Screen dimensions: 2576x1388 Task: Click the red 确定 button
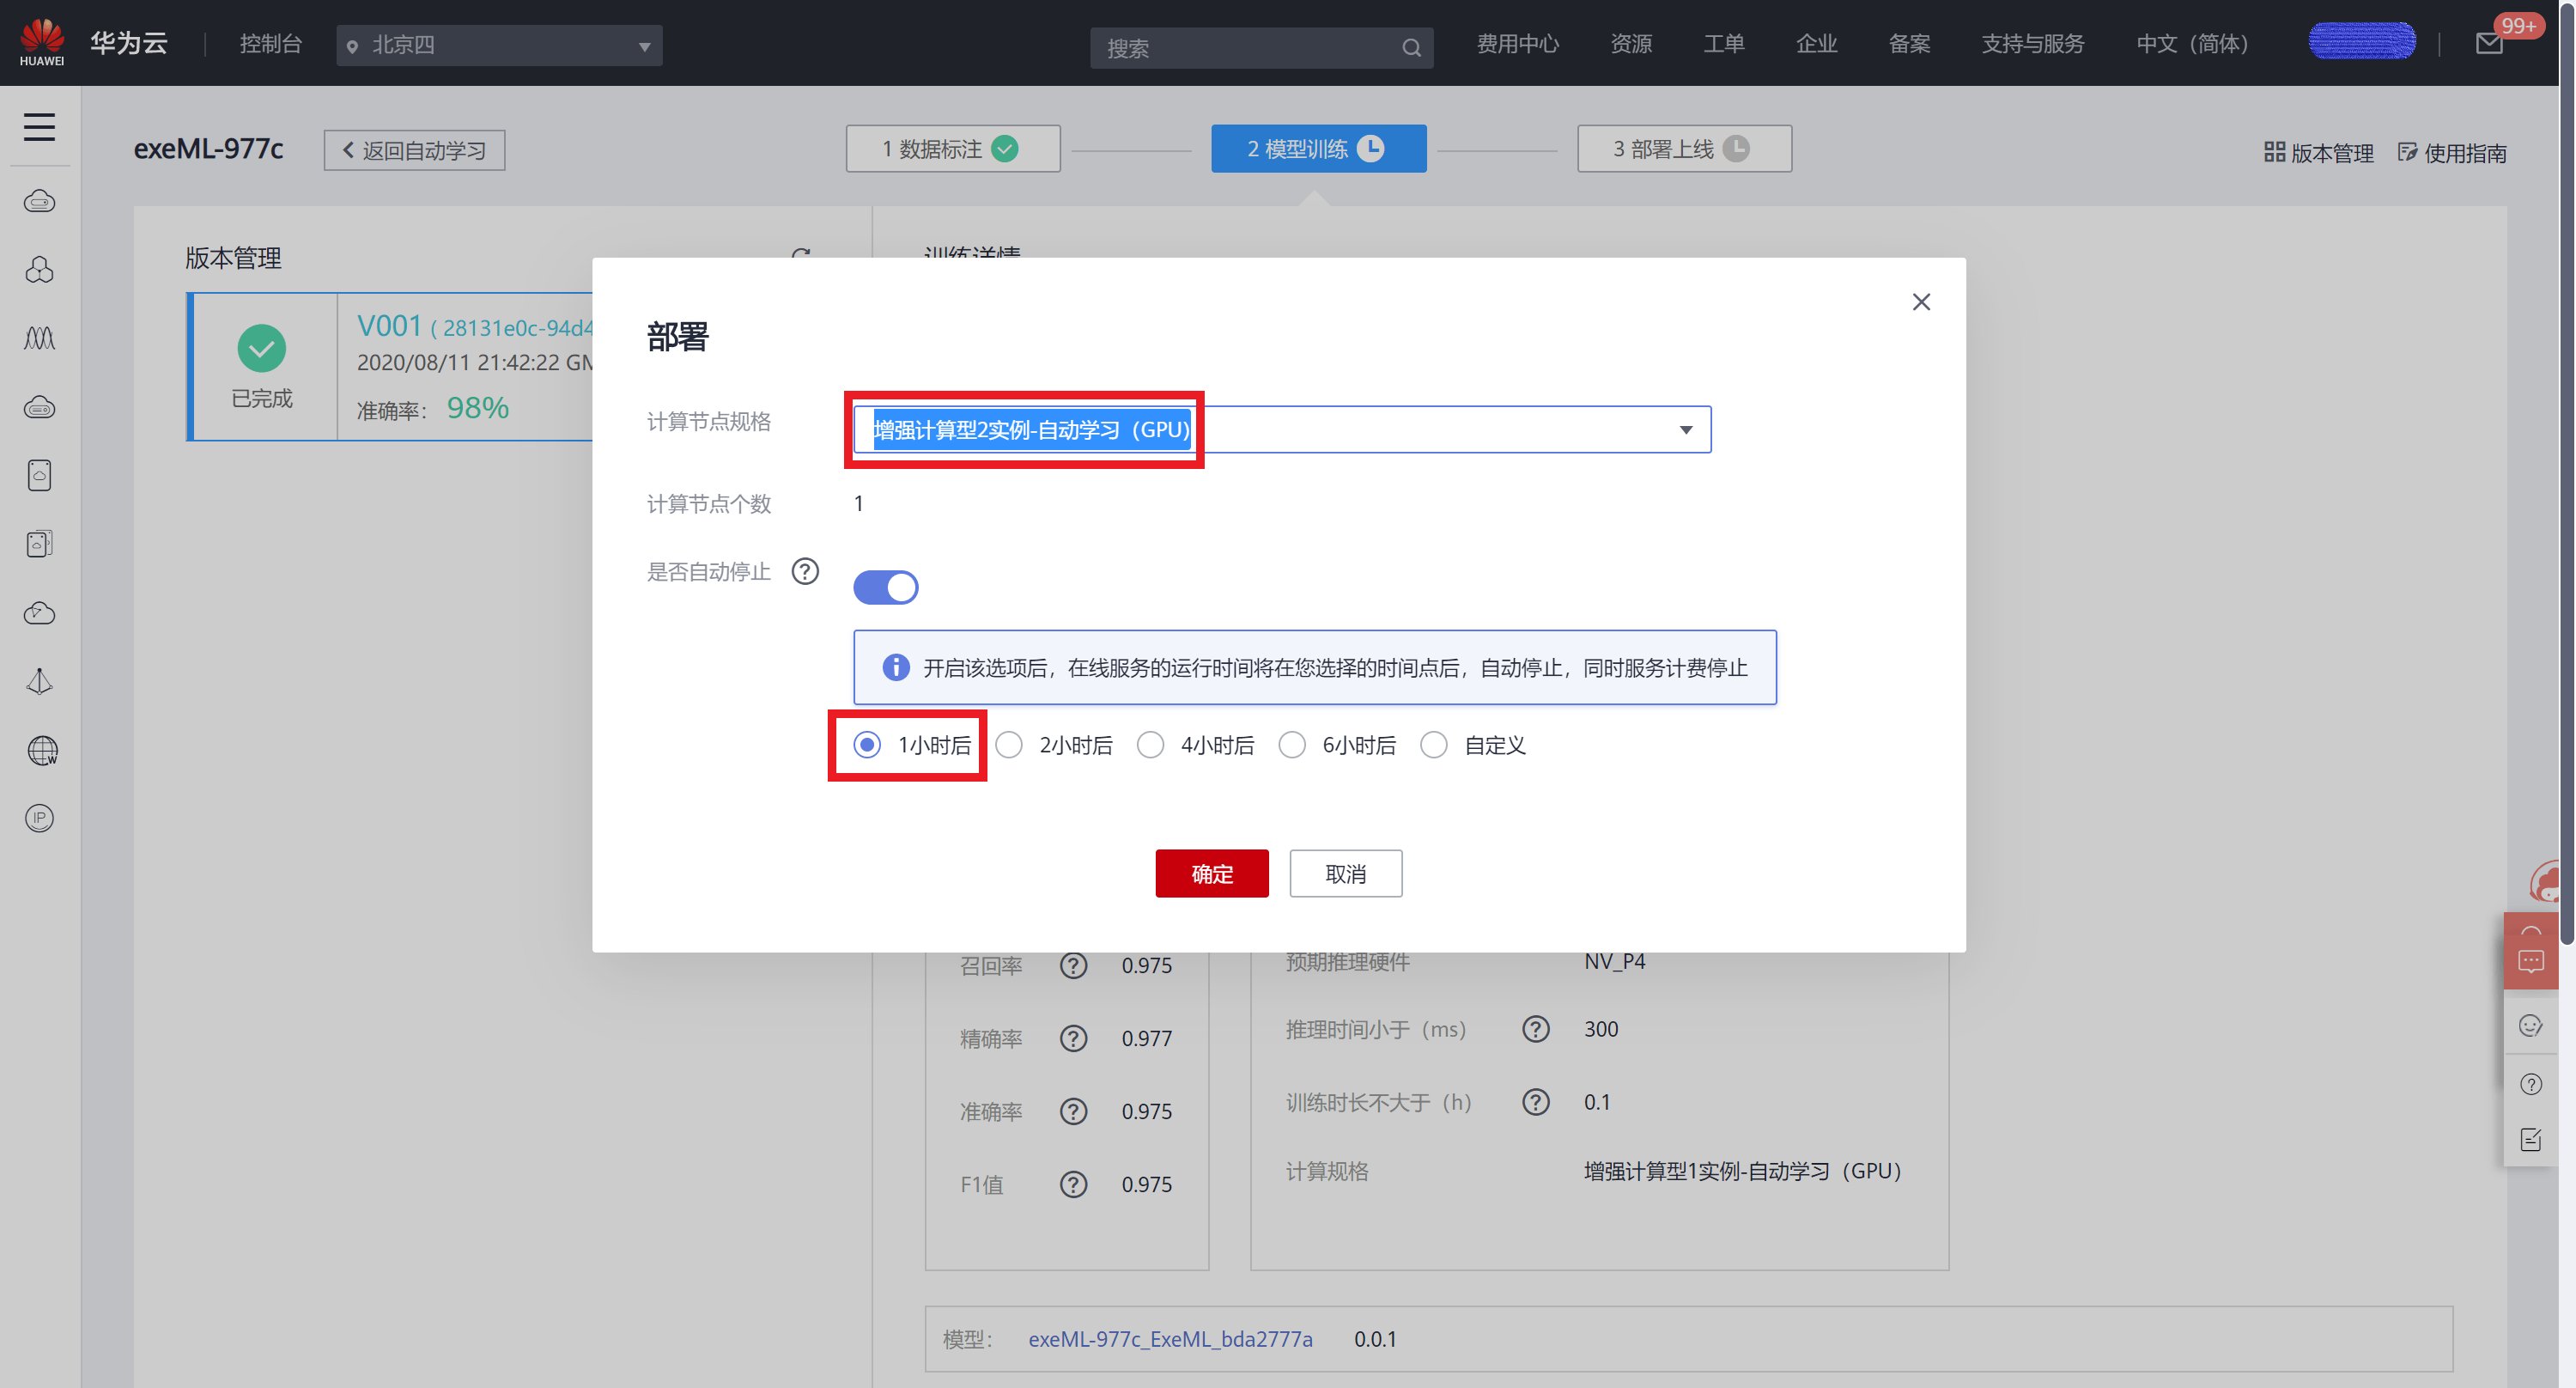tap(1211, 873)
